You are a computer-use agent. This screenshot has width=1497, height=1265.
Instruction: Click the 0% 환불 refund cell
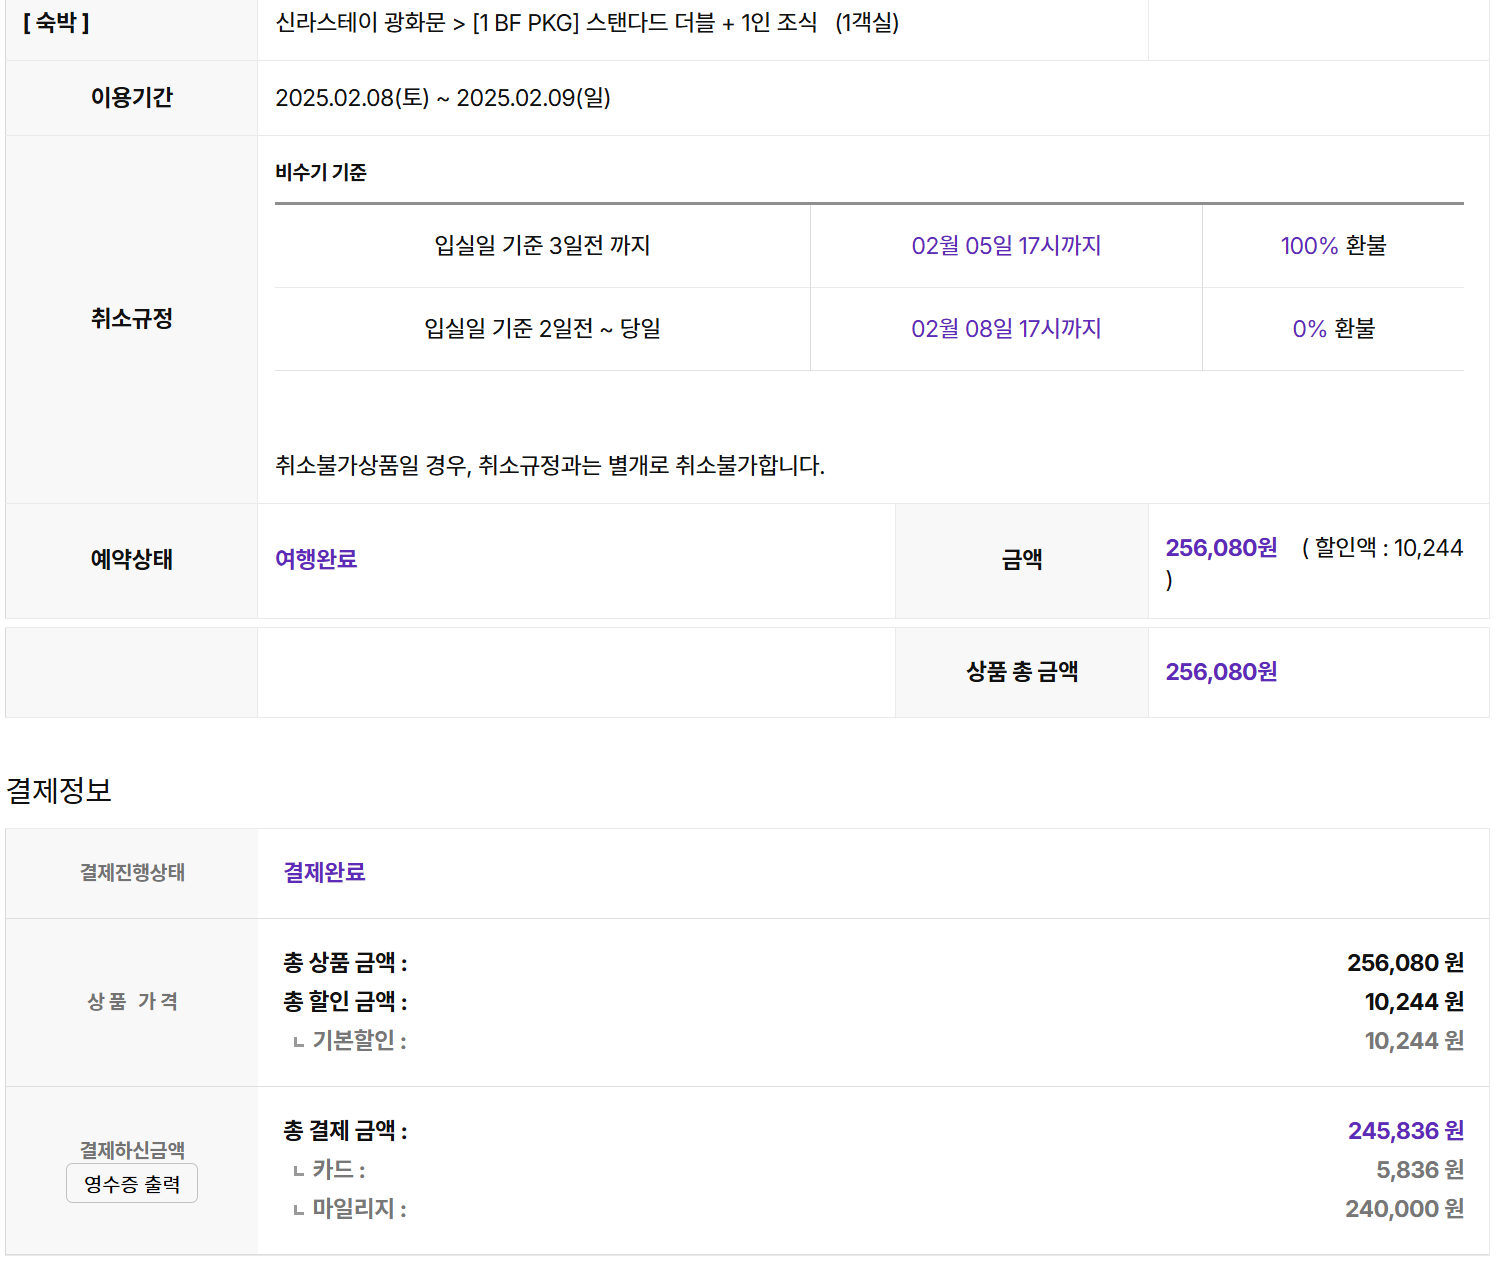(x=1333, y=329)
